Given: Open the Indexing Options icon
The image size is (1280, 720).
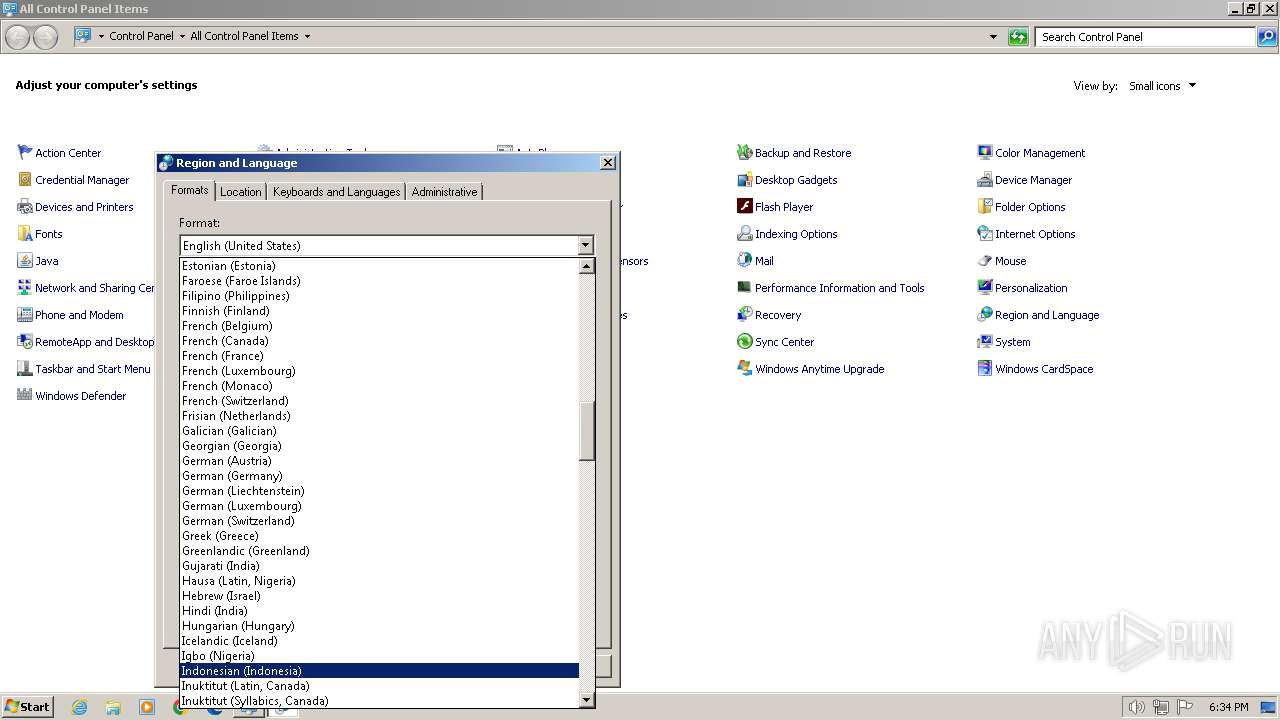Looking at the screenshot, I should (745, 234).
